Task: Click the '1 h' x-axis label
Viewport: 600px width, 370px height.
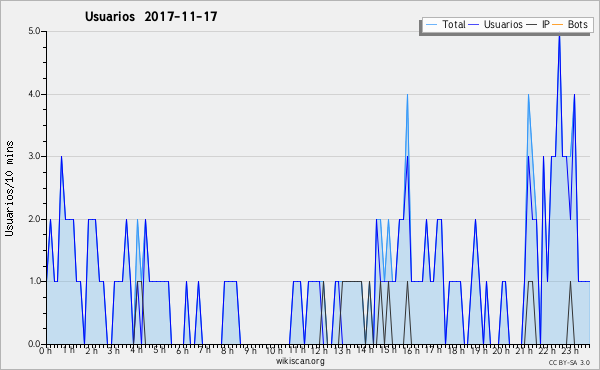Action: [x=68, y=350]
